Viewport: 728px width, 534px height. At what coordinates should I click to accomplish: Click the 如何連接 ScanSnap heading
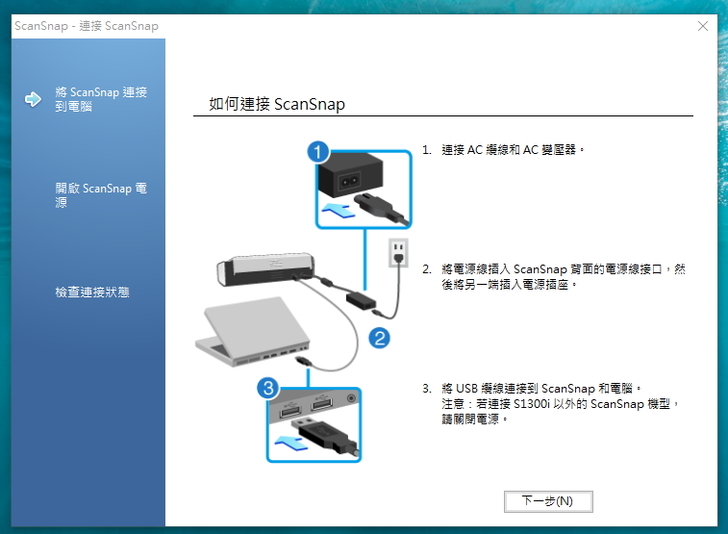277,104
